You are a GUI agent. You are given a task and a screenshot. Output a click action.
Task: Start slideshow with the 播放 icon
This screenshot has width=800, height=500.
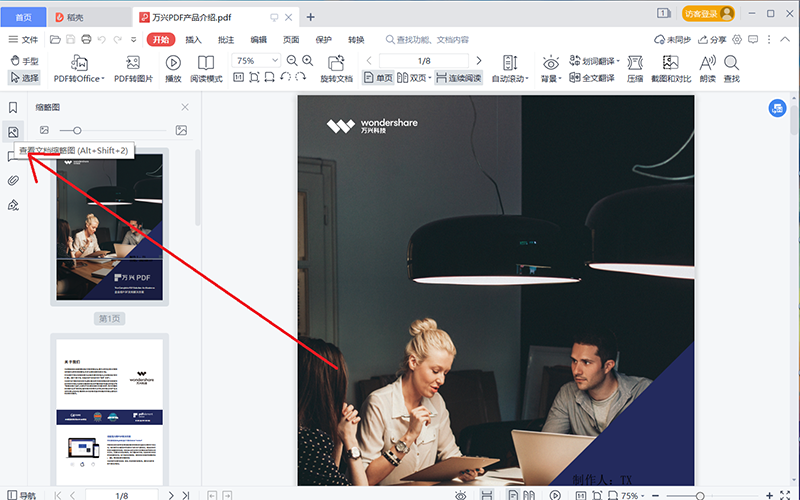(x=173, y=63)
